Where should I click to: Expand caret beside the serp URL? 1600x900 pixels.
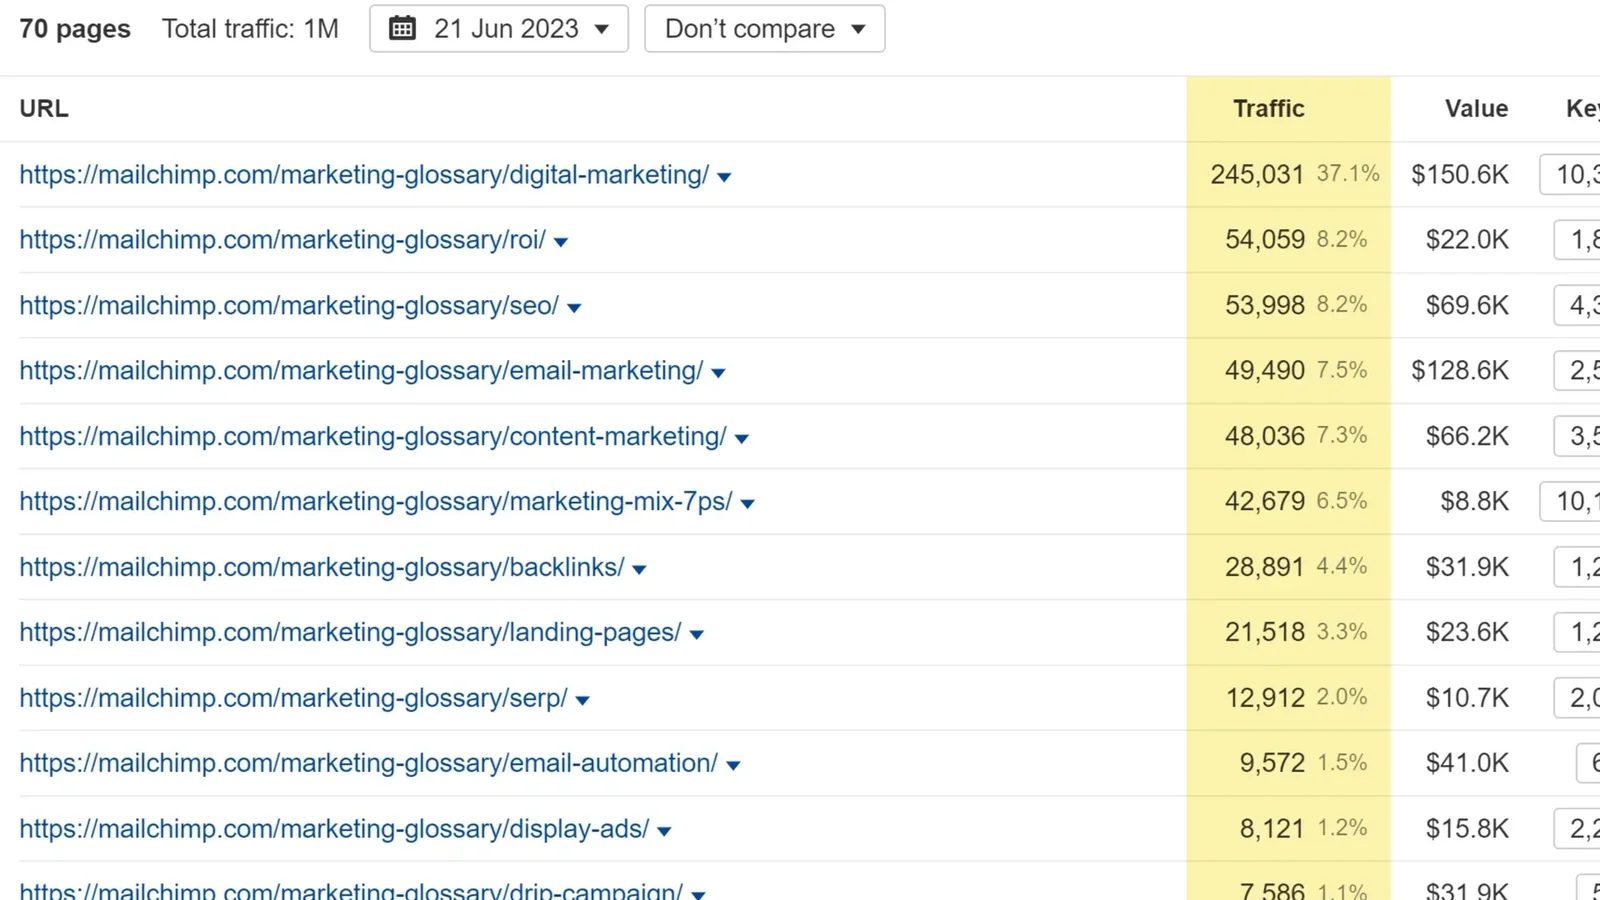point(582,701)
